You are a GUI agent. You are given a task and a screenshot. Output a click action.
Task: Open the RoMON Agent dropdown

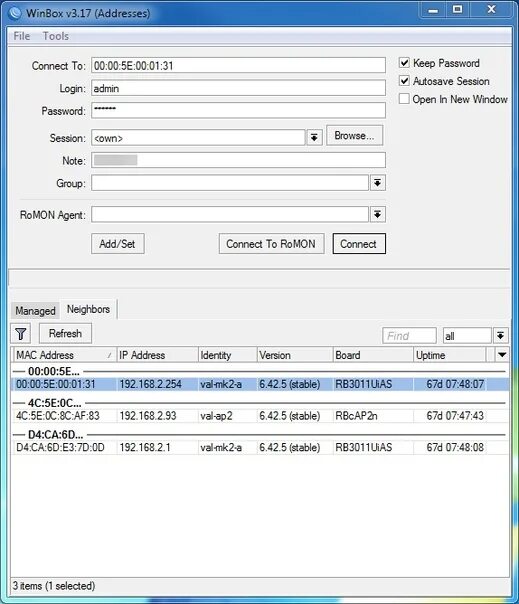pos(377,214)
